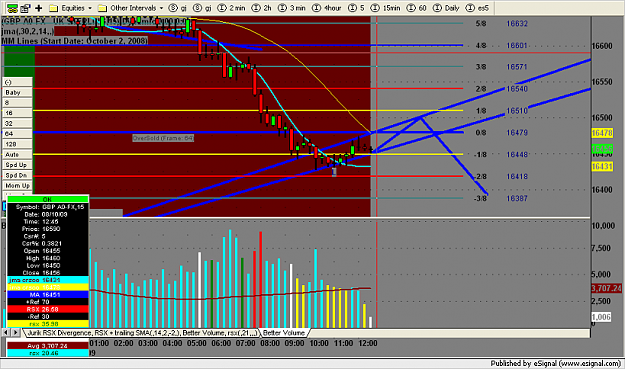Click the 08:00 time axis label
Viewport: 625px width, 369px height.
click(270, 343)
